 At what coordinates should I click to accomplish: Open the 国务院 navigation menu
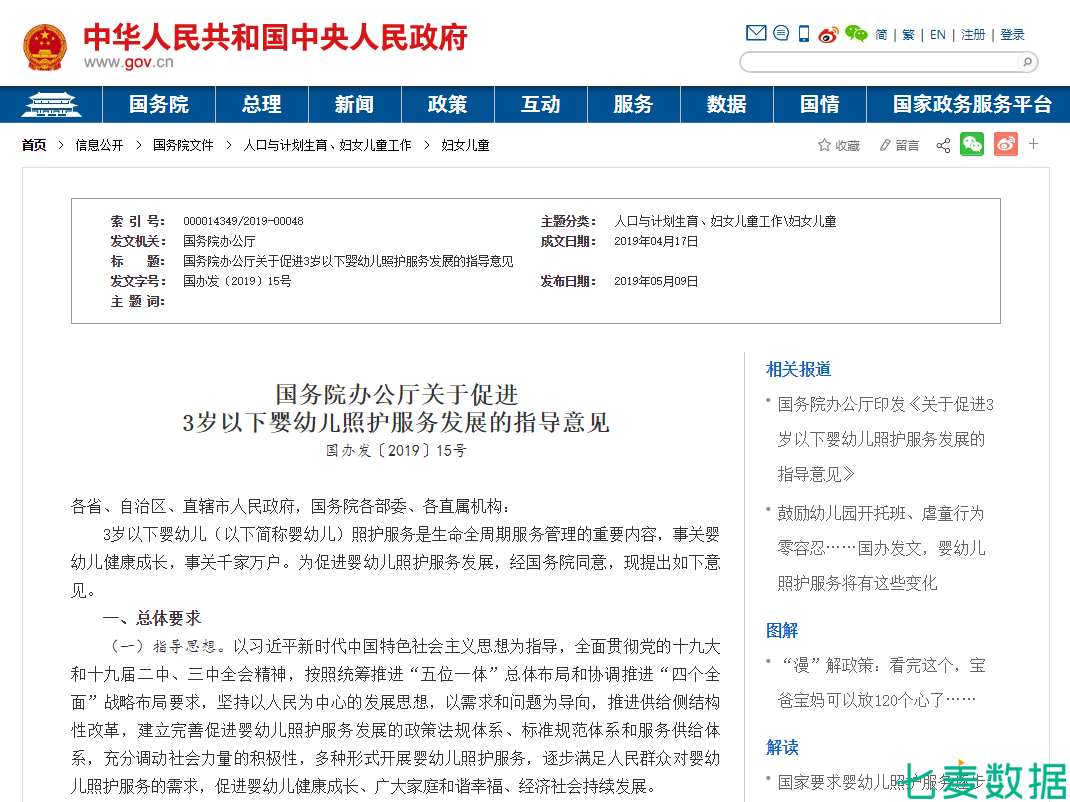click(x=158, y=104)
